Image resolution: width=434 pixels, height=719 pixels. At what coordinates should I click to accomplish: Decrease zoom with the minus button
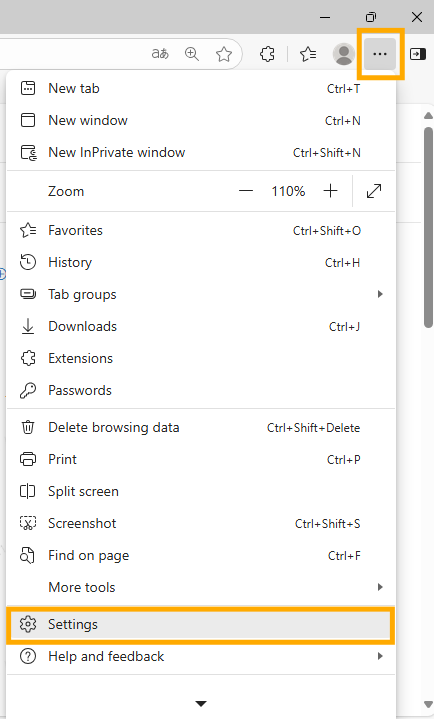(x=246, y=191)
